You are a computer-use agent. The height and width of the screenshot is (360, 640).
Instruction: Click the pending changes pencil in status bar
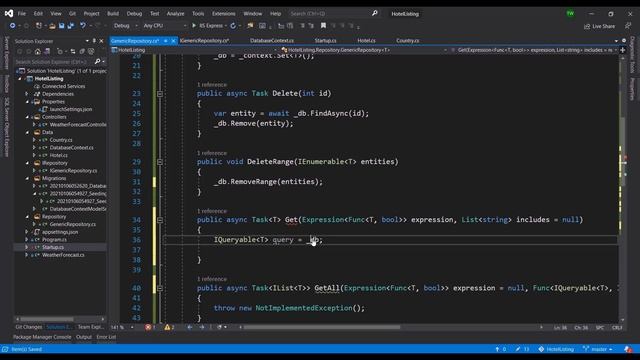click(x=518, y=349)
